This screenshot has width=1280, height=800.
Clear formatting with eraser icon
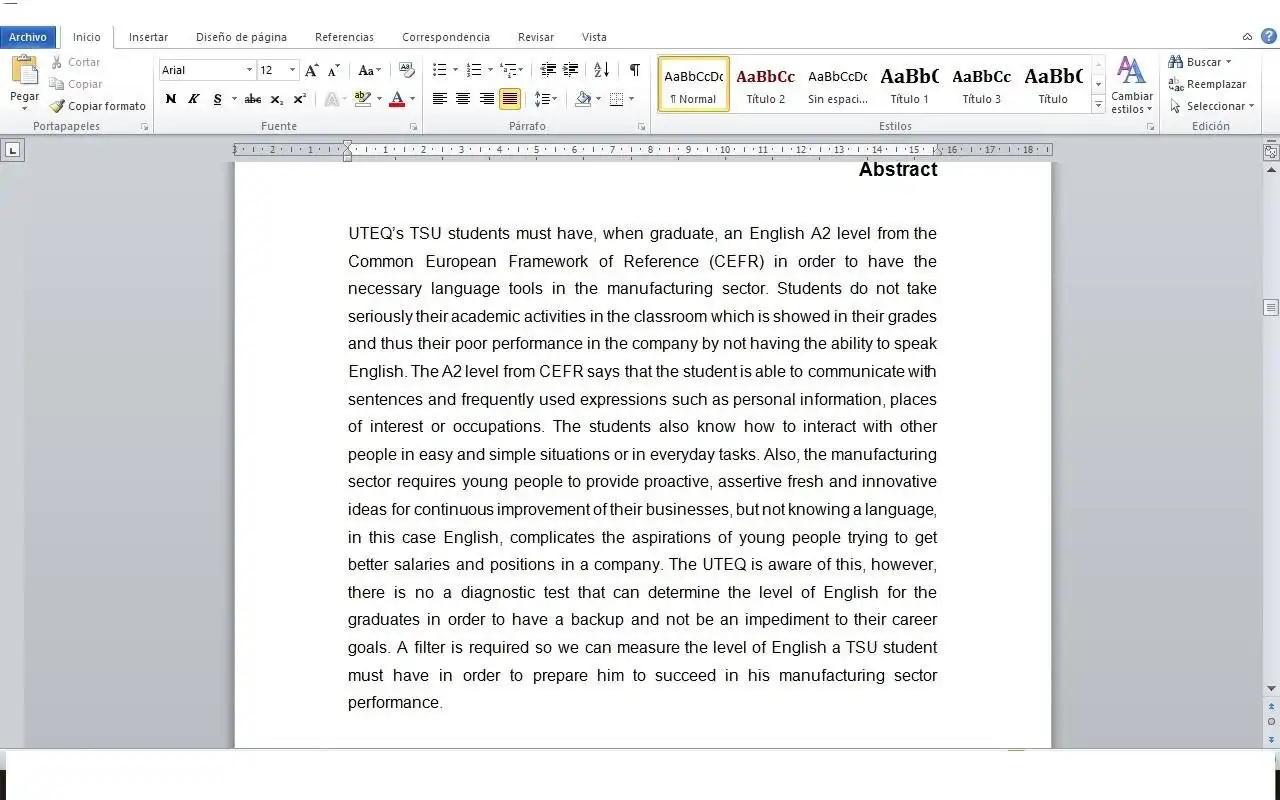pos(407,70)
